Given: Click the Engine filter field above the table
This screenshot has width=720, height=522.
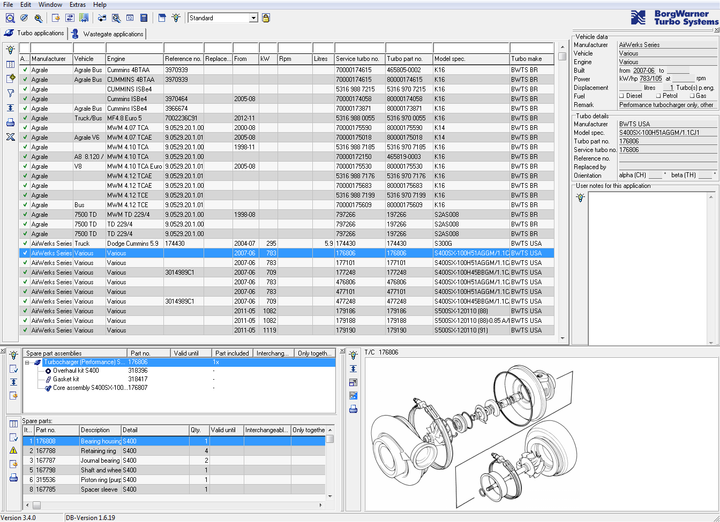Looking at the screenshot, I should [135, 48].
